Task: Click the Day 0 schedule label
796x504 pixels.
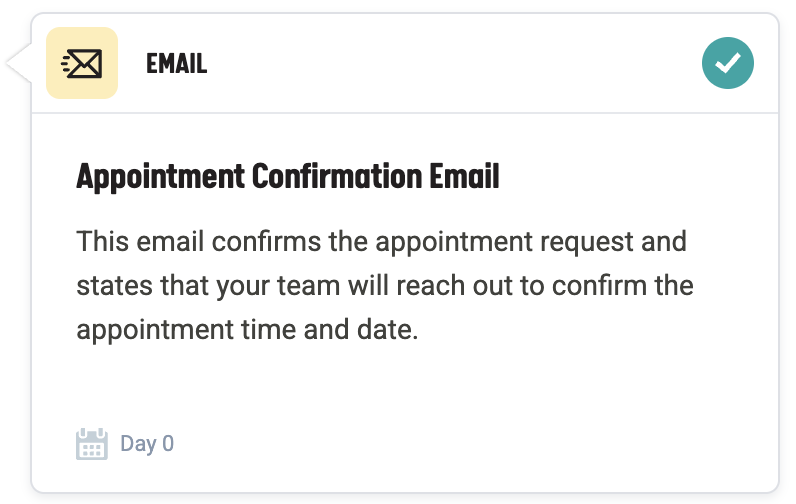Action: tap(147, 443)
